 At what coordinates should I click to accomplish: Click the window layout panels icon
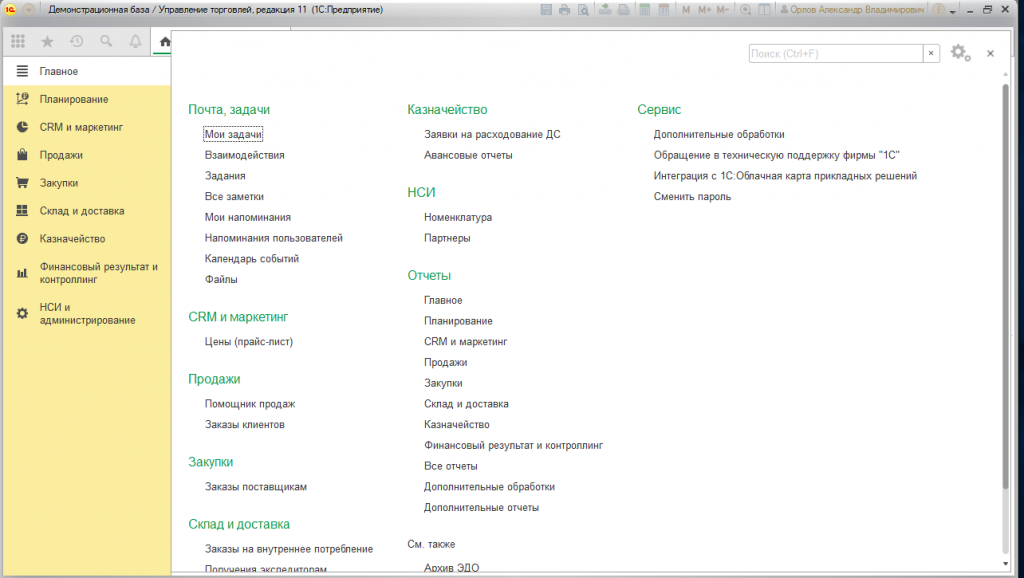tap(763, 10)
